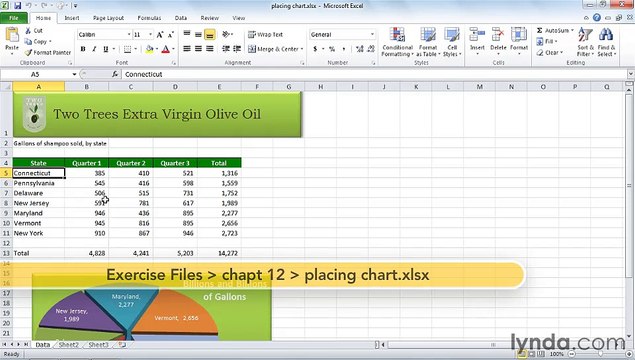635x360 pixels.
Task: Toggle Middle Align
Action: pos(198,34)
